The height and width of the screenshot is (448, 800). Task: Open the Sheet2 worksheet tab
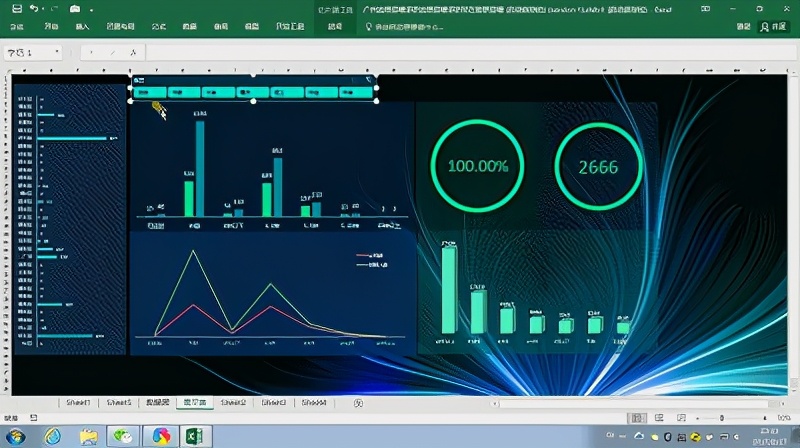coord(233,403)
